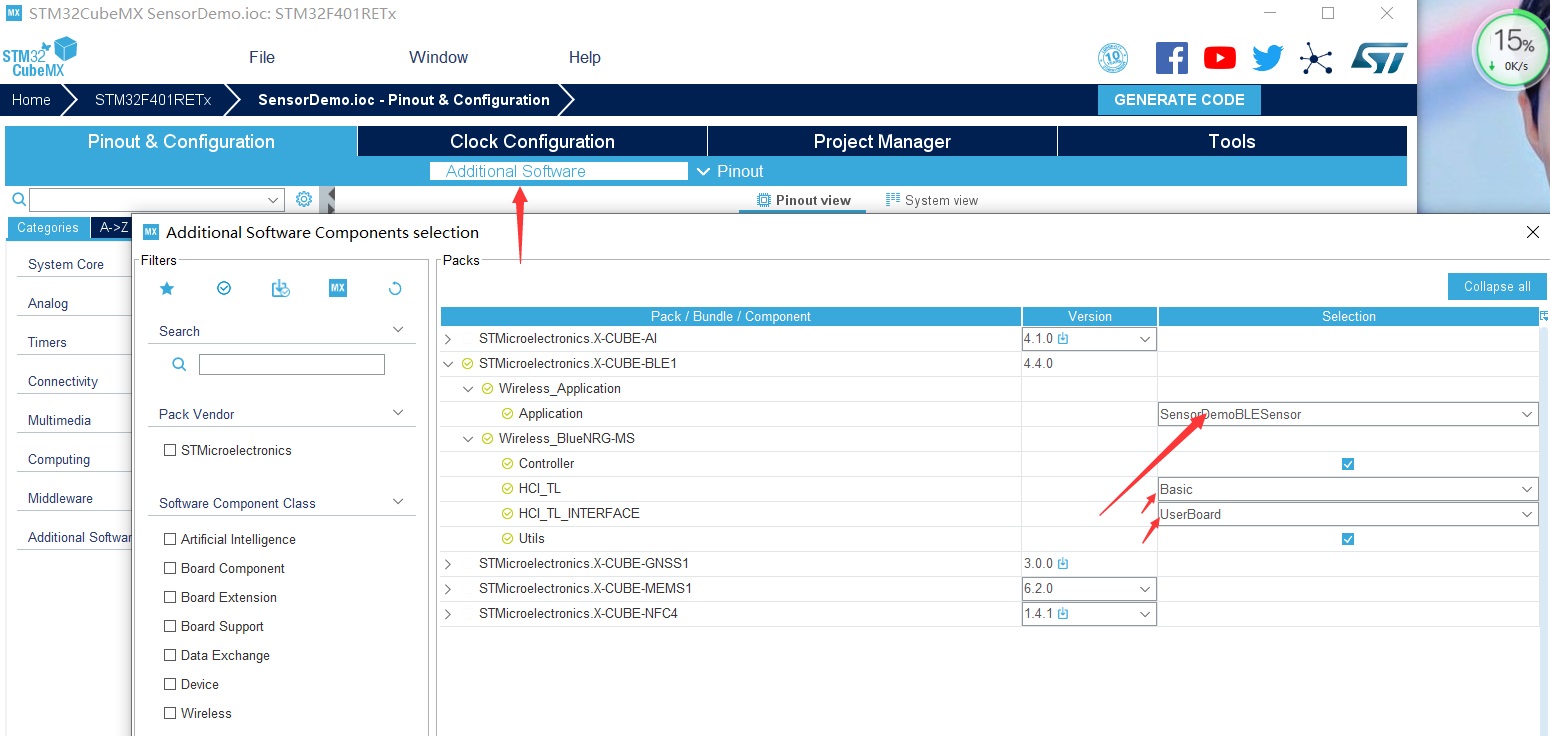Close the Additional Software Components selection dialog
This screenshot has height=736, width=1550.
coord(1533,232)
